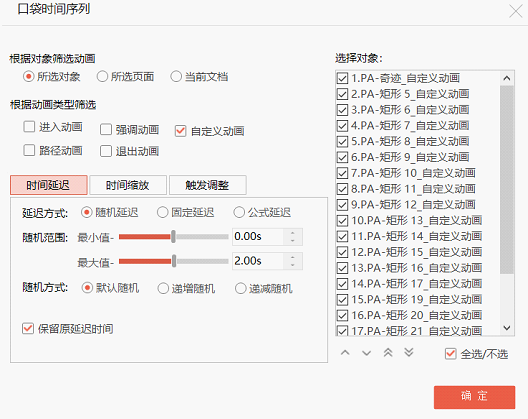Enable the 进入动画 checkbox
The width and height of the screenshot is (528, 419).
[29, 127]
